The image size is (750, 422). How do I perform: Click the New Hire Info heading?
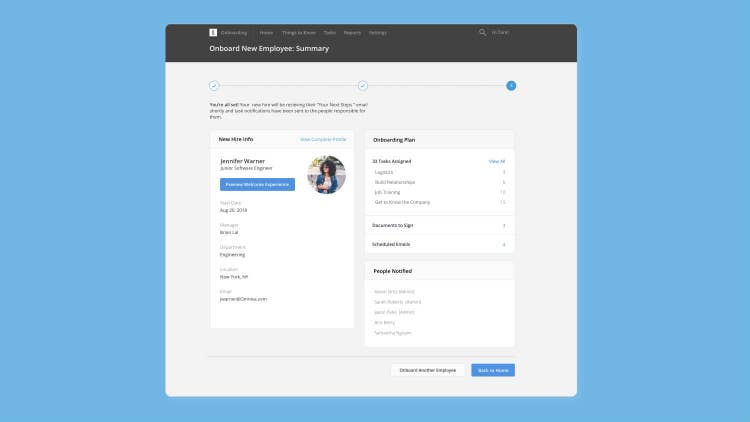236,139
